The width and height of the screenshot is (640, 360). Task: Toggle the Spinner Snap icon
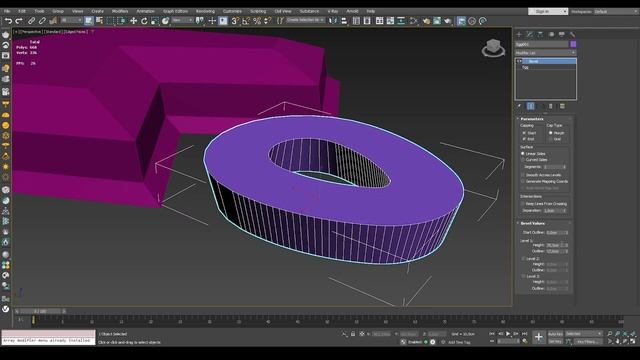pyautogui.click(x=268, y=21)
